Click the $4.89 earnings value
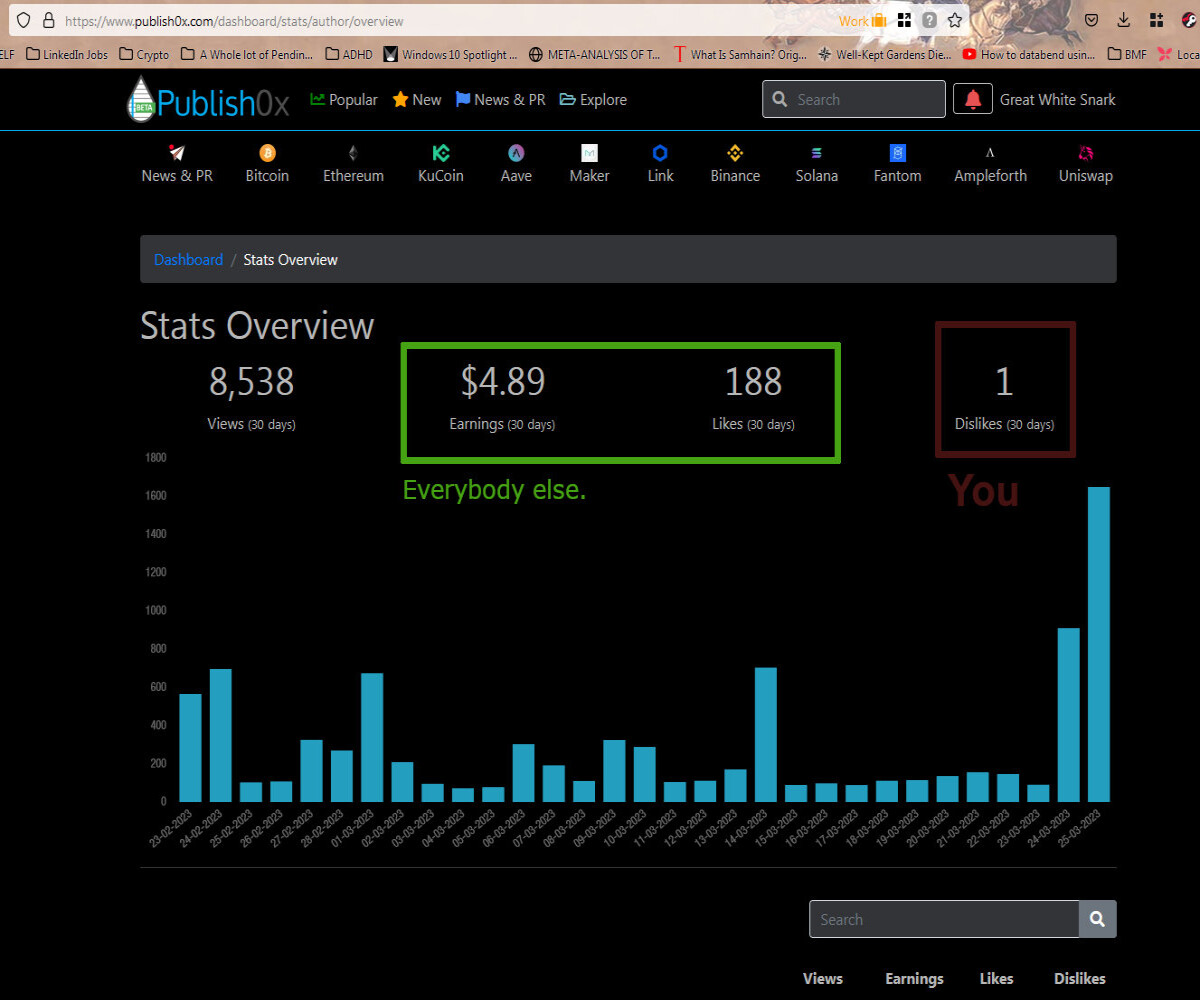The width and height of the screenshot is (1200, 1000). (x=502, y=381)
